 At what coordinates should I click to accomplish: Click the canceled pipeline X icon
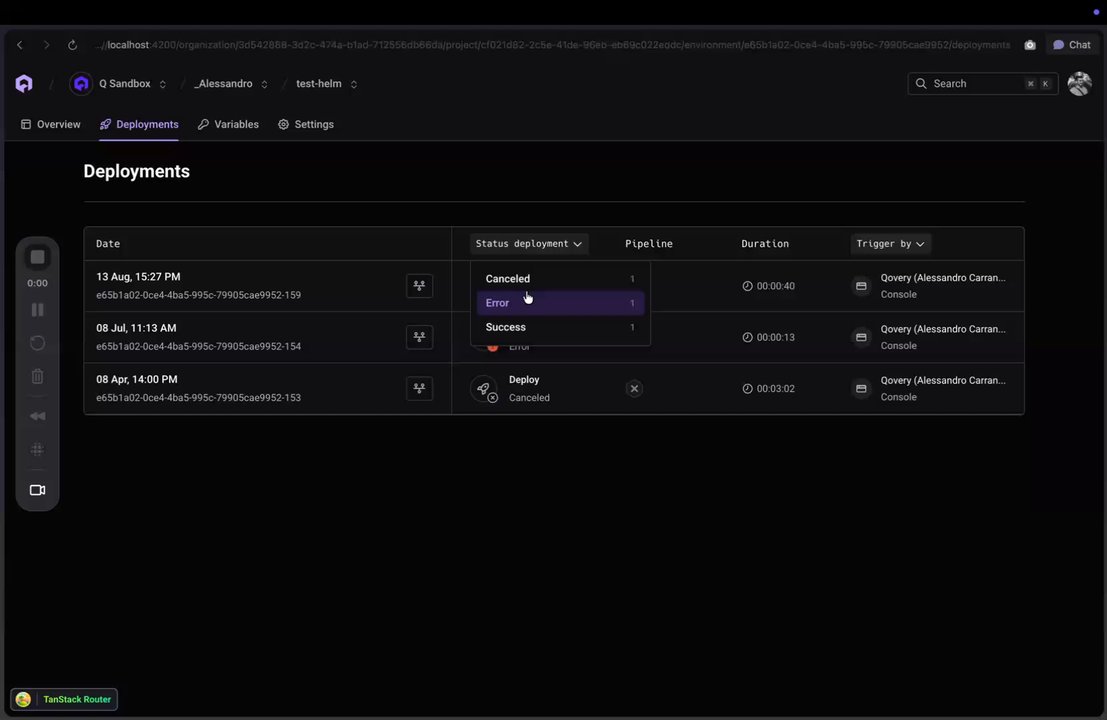(634, 388)
